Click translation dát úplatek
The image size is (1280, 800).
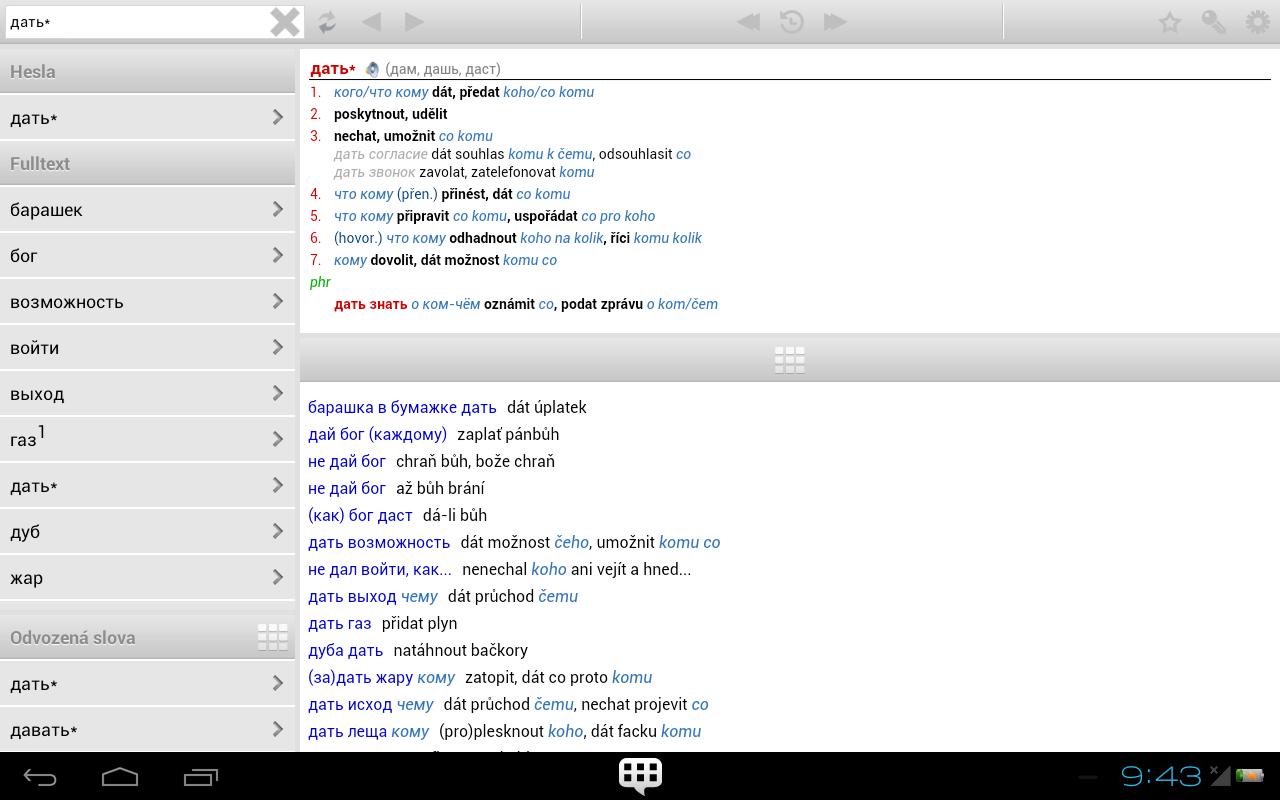click(x=546, y=407)
